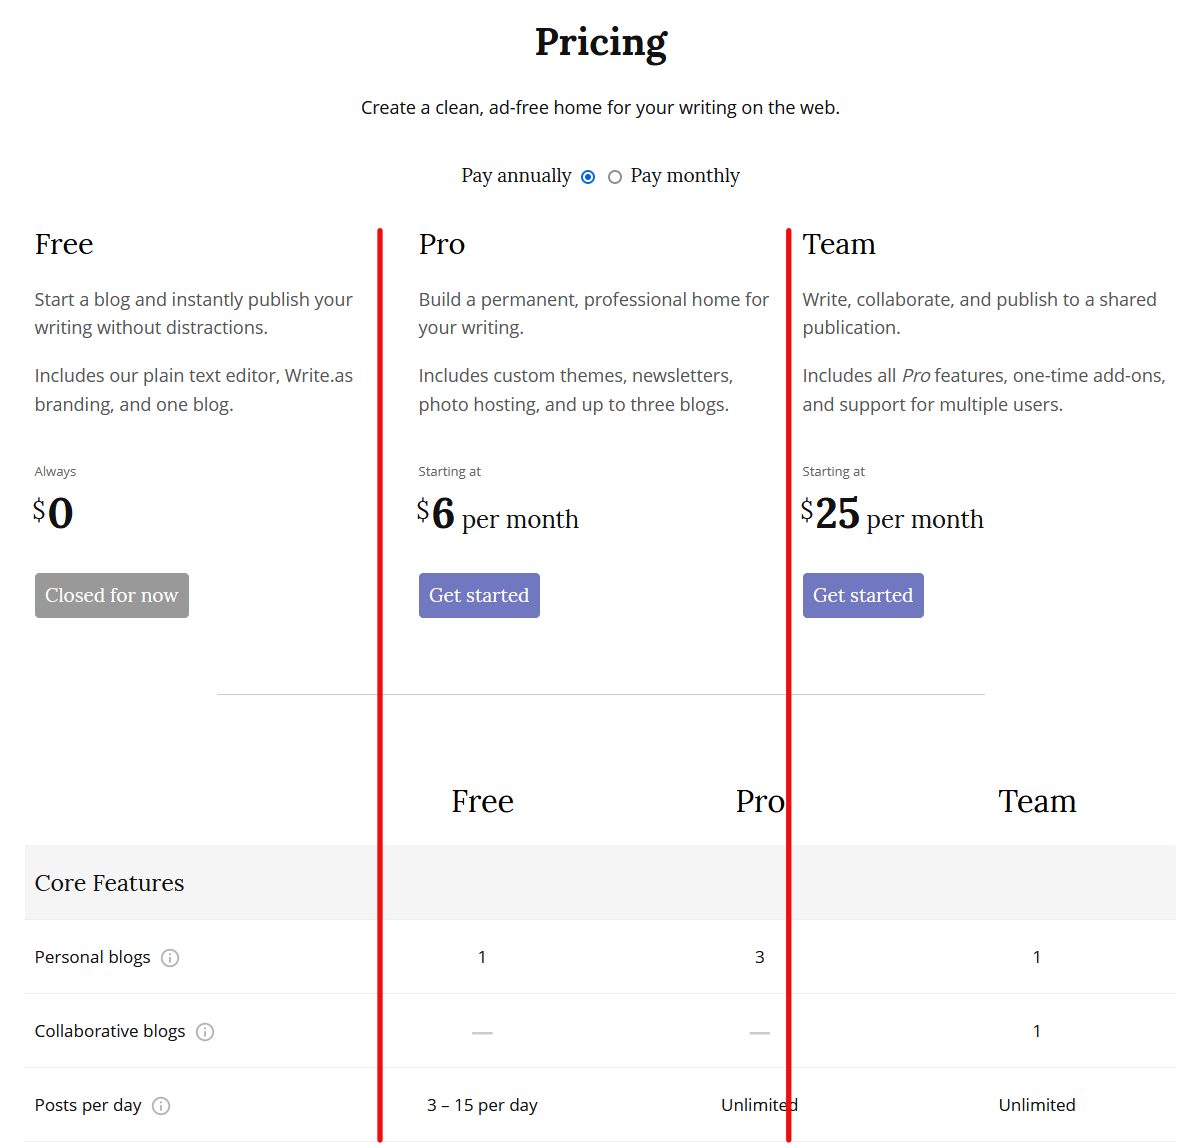Click the '3 – 15 per day' cell

[x=482, y=1105]
